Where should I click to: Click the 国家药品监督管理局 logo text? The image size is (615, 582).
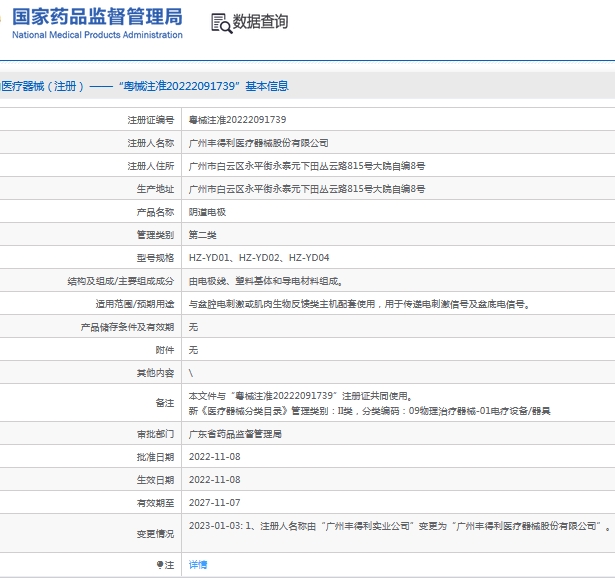click(97, 16)
